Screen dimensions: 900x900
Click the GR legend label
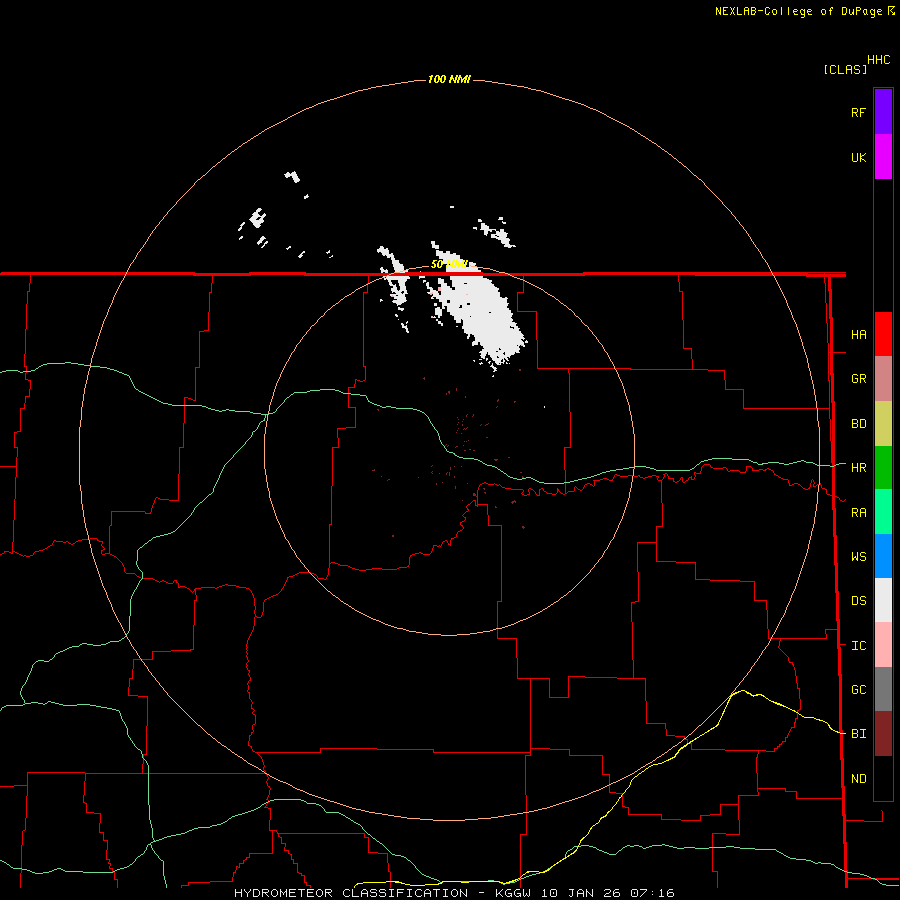(858, 379)
